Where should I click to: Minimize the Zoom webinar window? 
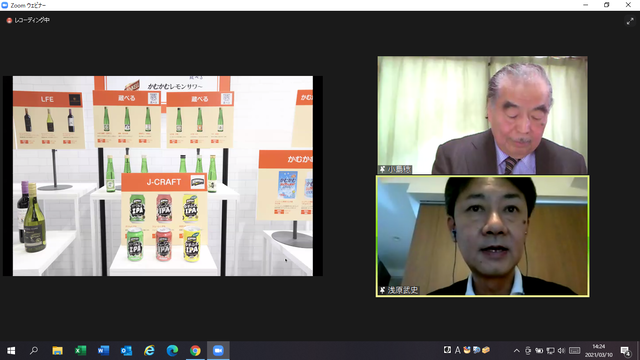tap(586, 5)
